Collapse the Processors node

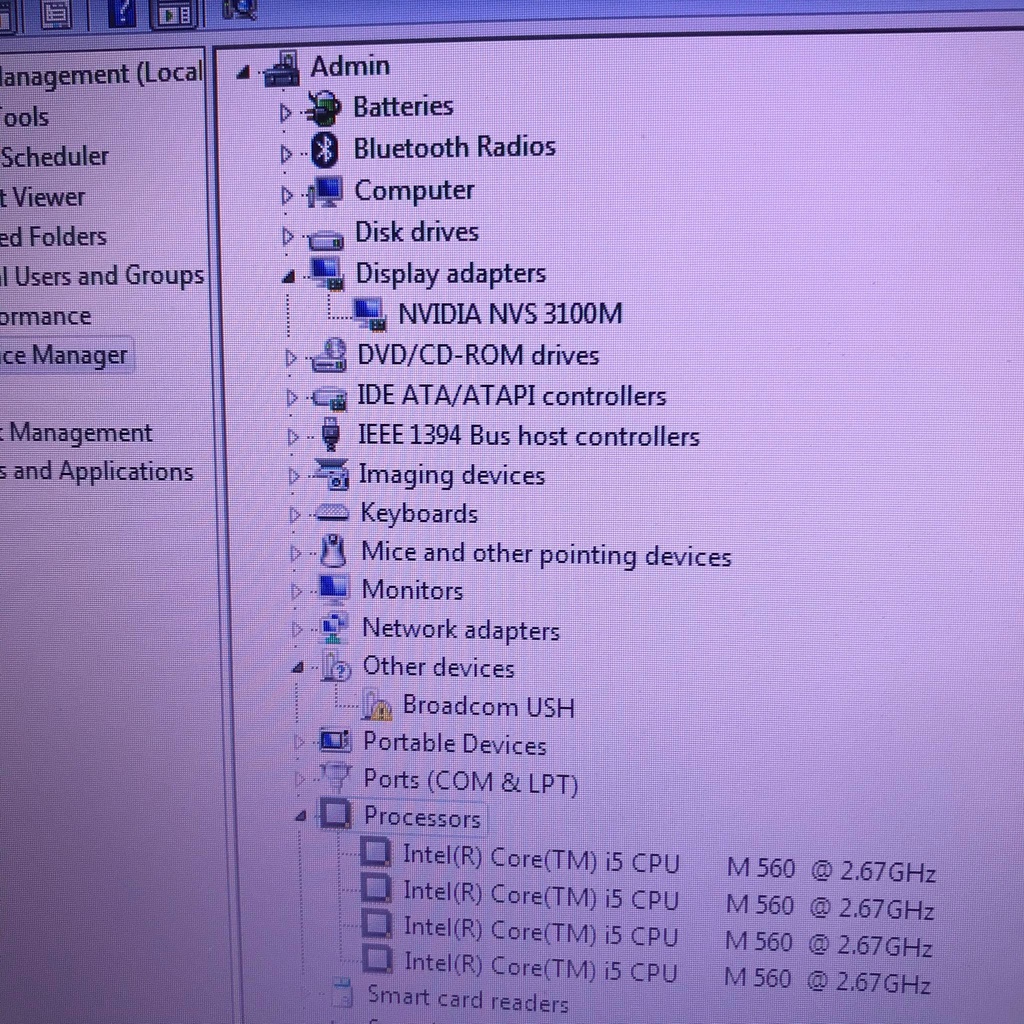coord(300,817)
